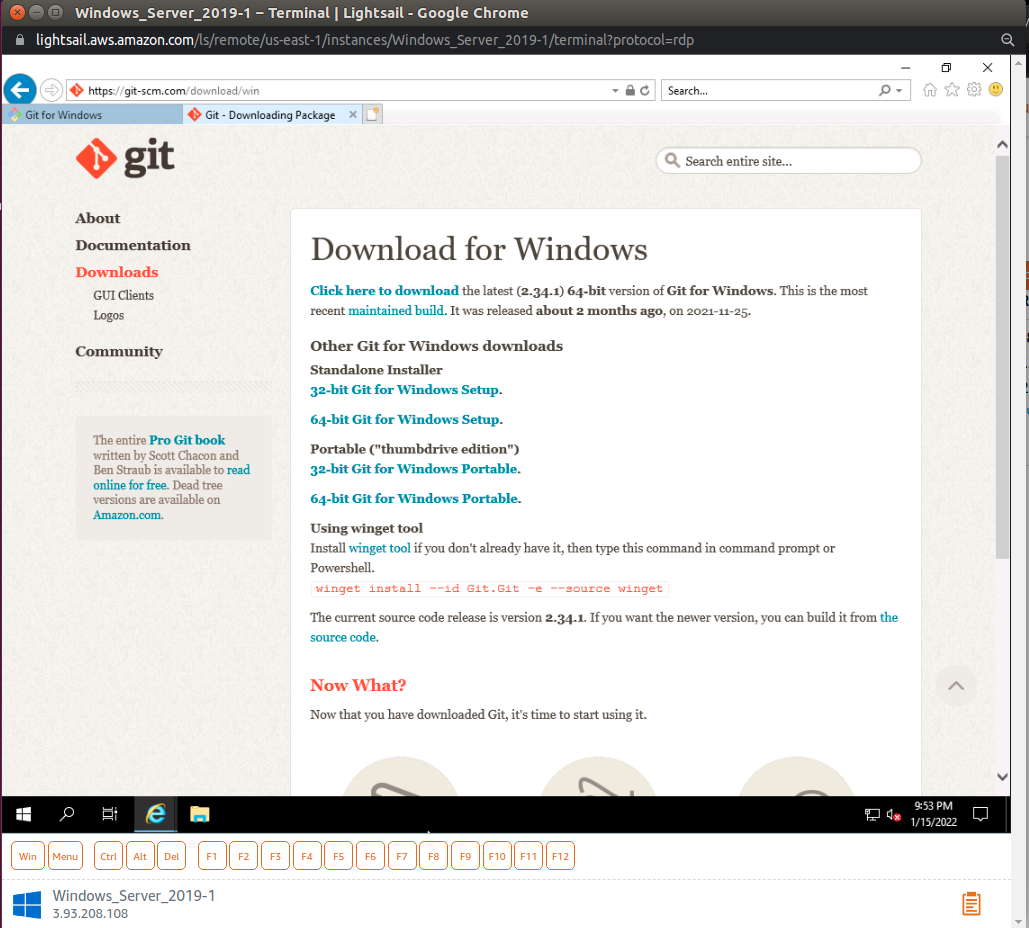Image resolution: width=1029 pixels, height=928 pixels.
Task: Click the smiley feedback icon
Action: [996, 89]
